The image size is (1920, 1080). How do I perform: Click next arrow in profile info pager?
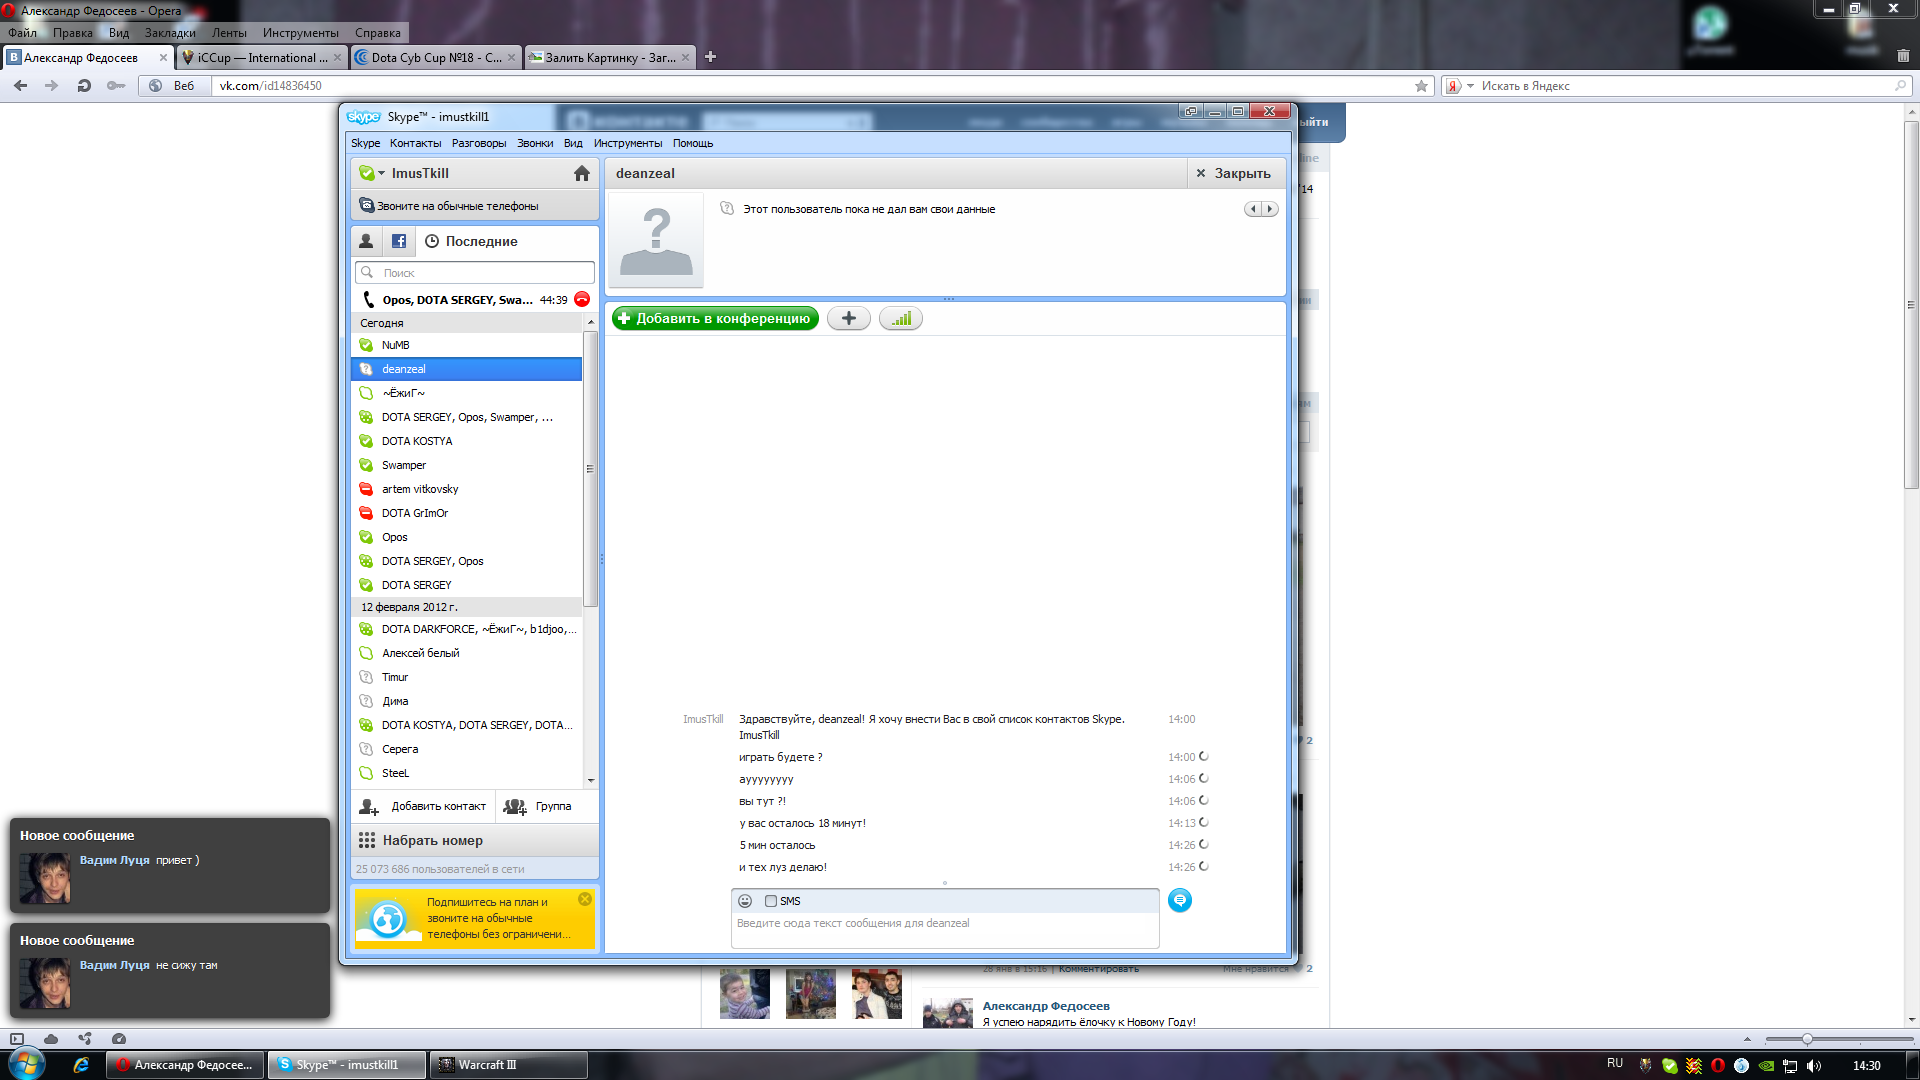1270,209
